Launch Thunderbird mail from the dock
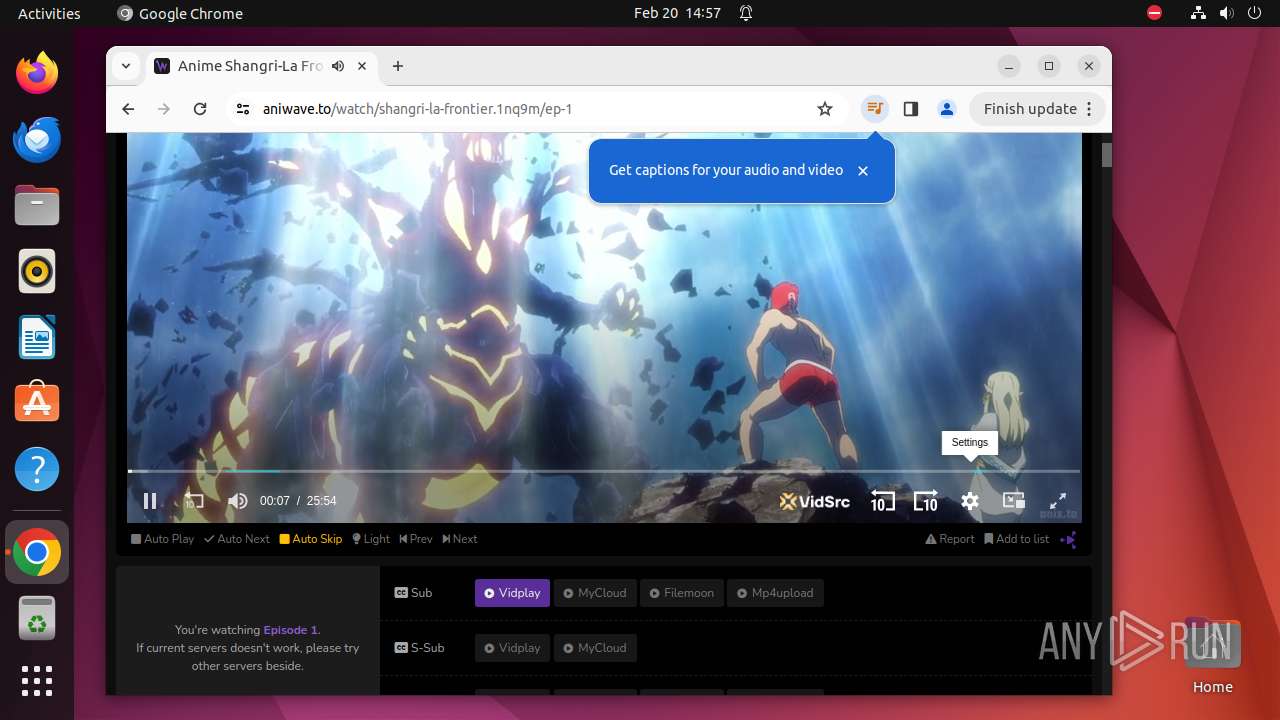 tap(37, 139)
